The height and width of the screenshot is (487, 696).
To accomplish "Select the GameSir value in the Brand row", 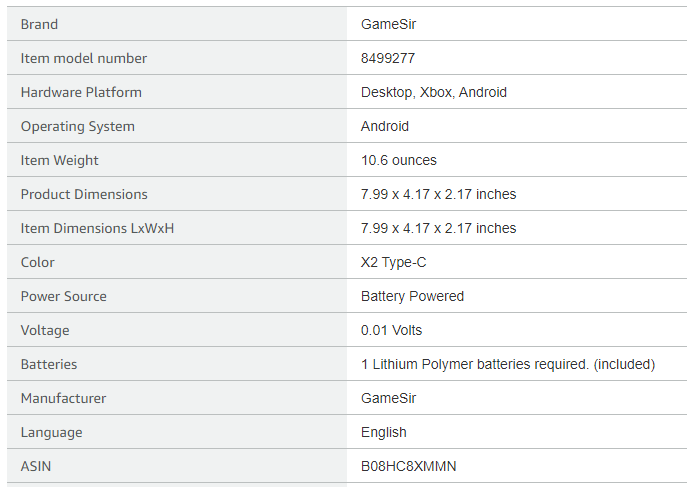I will (x=388, y=24).
